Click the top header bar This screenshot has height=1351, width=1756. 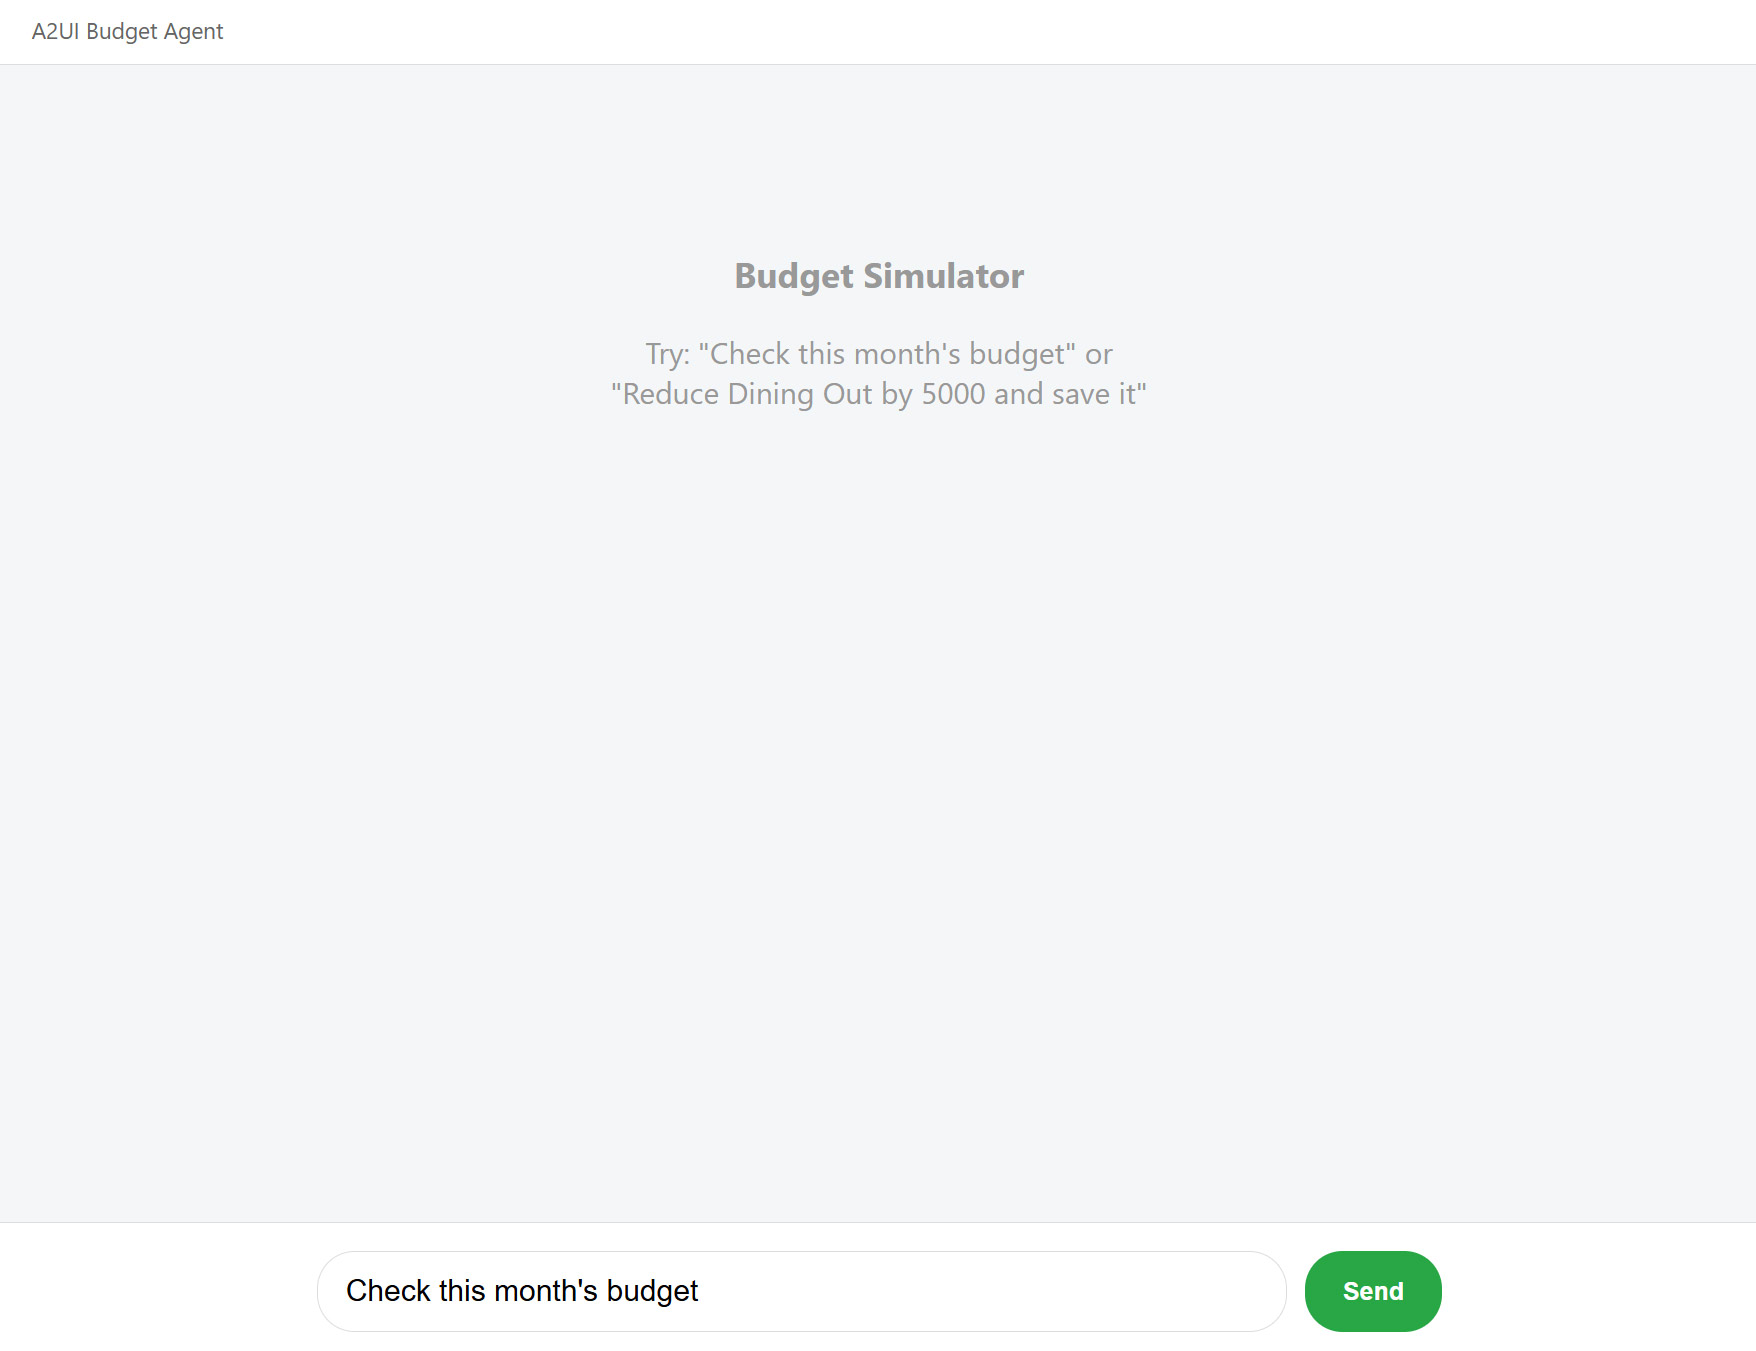coord(878,32)
